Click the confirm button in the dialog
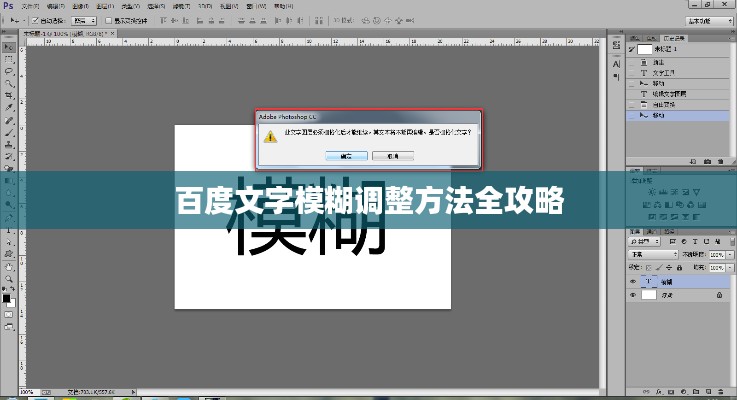 pos(346,156)
